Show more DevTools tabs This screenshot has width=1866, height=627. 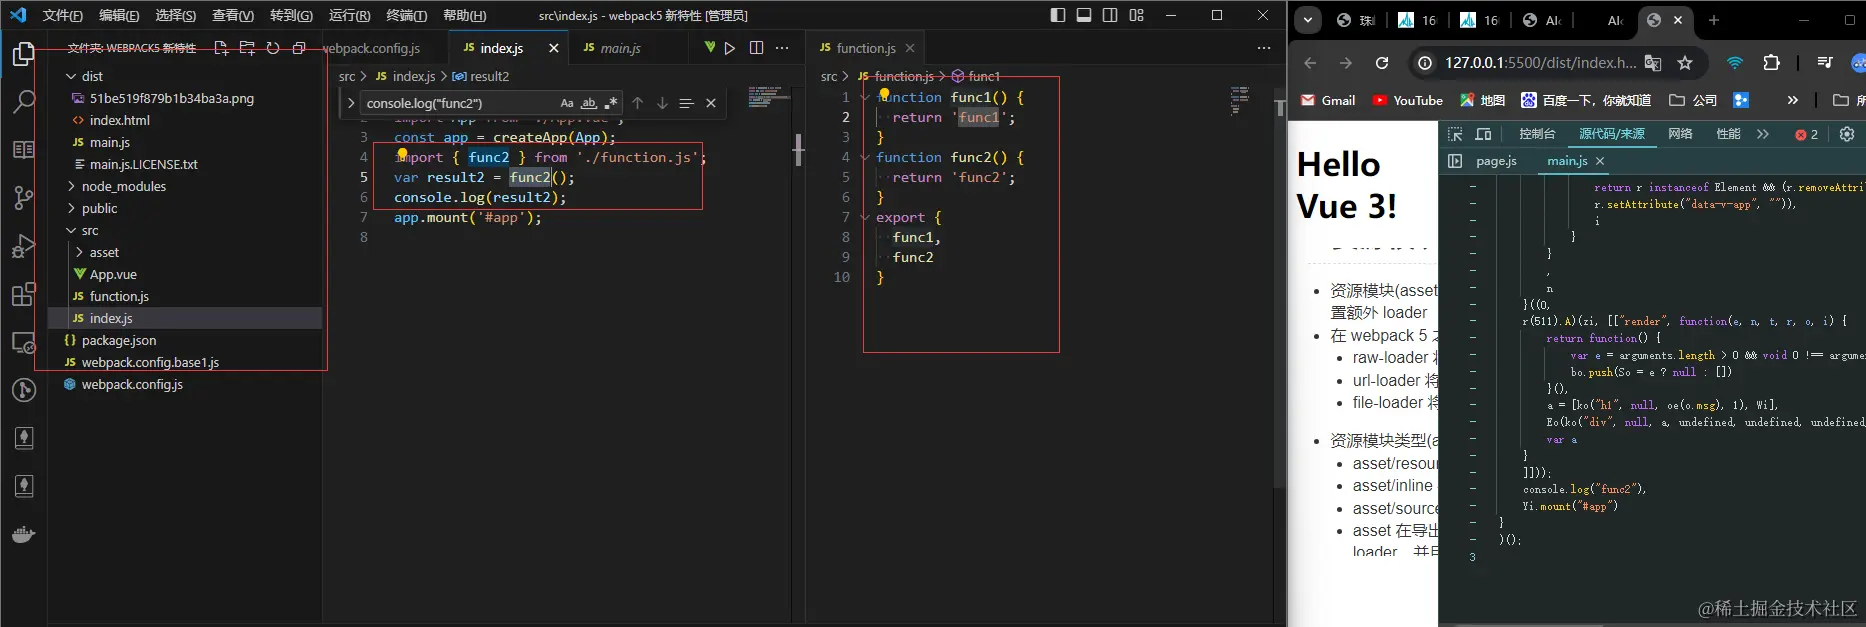click(1762, 134)
